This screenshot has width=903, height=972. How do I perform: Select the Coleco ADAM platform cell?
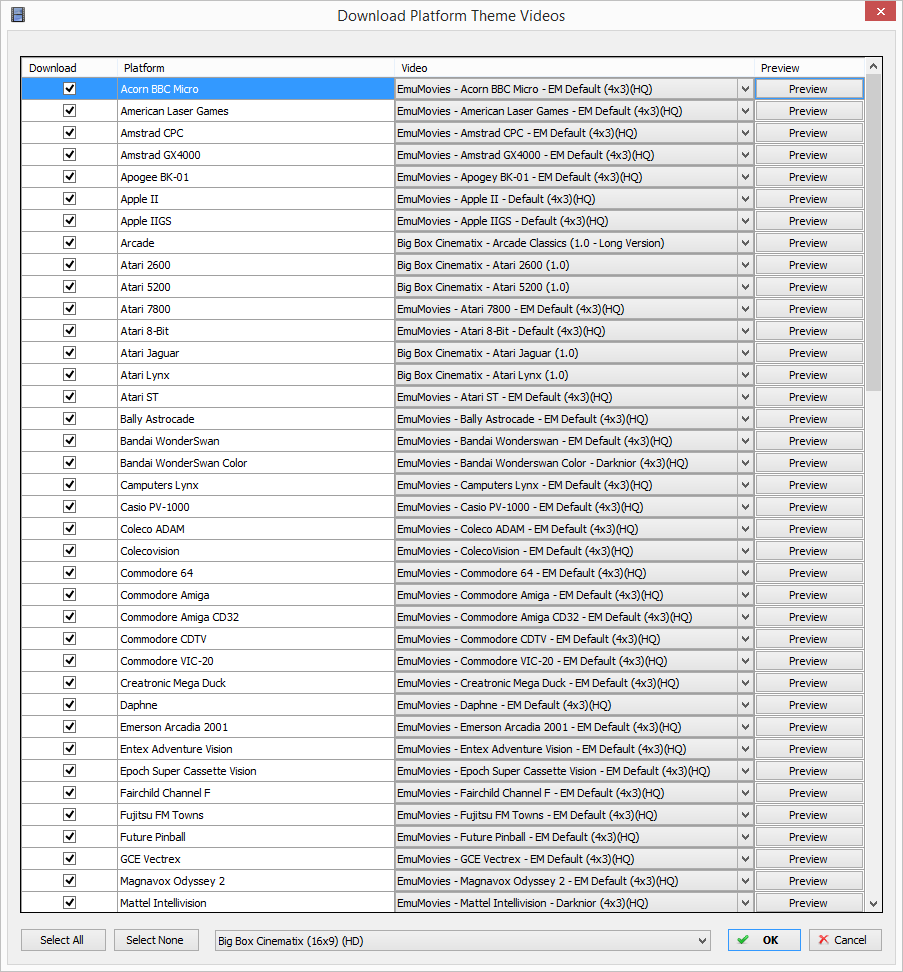tap(256, 529)
